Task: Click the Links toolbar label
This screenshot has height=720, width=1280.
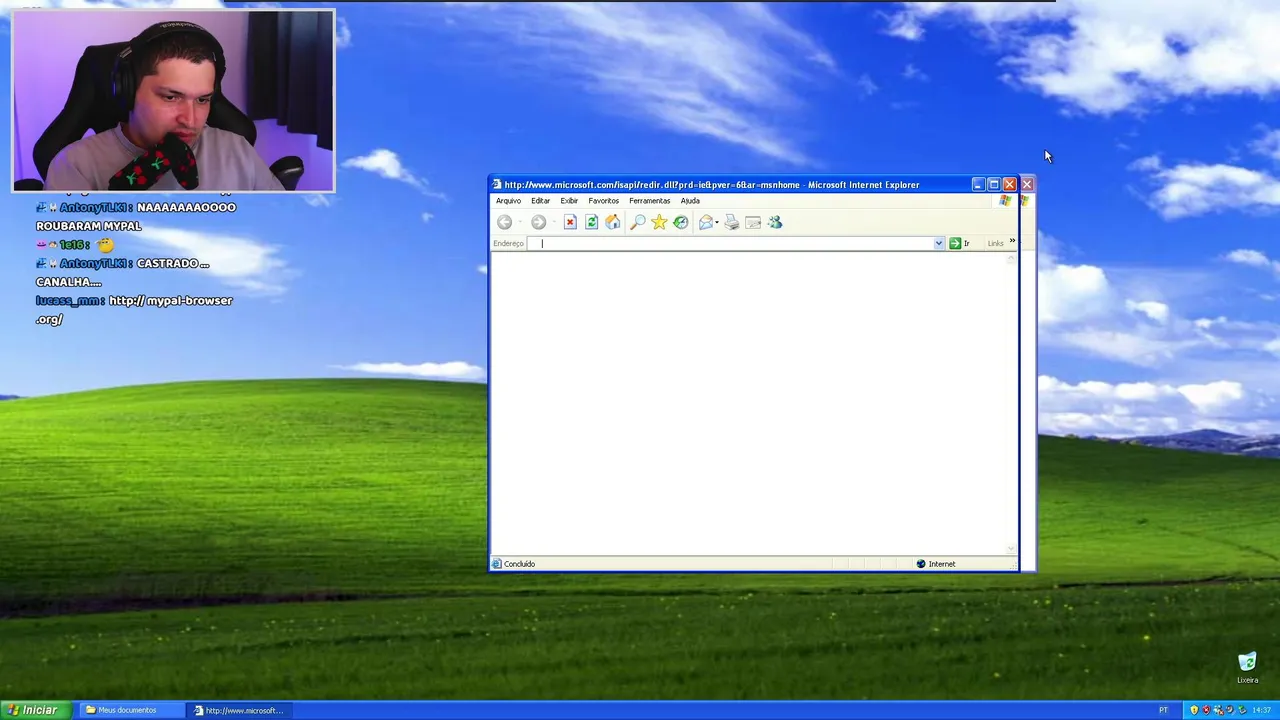Action: point(995,243)
